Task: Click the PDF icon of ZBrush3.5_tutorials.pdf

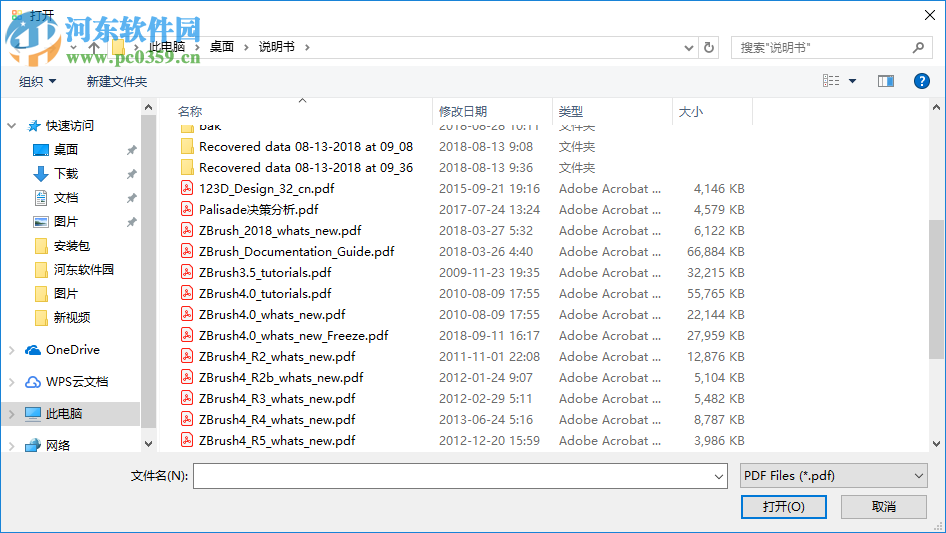Action: coord(187,272)
